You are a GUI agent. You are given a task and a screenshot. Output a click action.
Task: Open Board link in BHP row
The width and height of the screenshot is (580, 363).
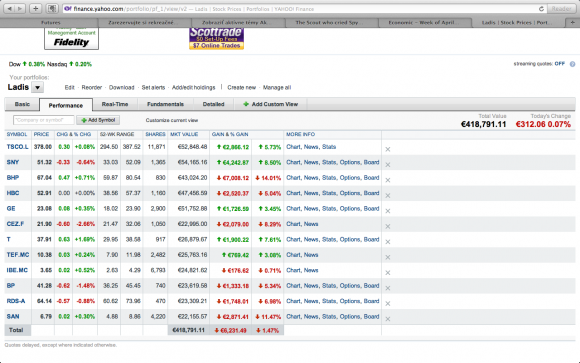click(371, 178)
